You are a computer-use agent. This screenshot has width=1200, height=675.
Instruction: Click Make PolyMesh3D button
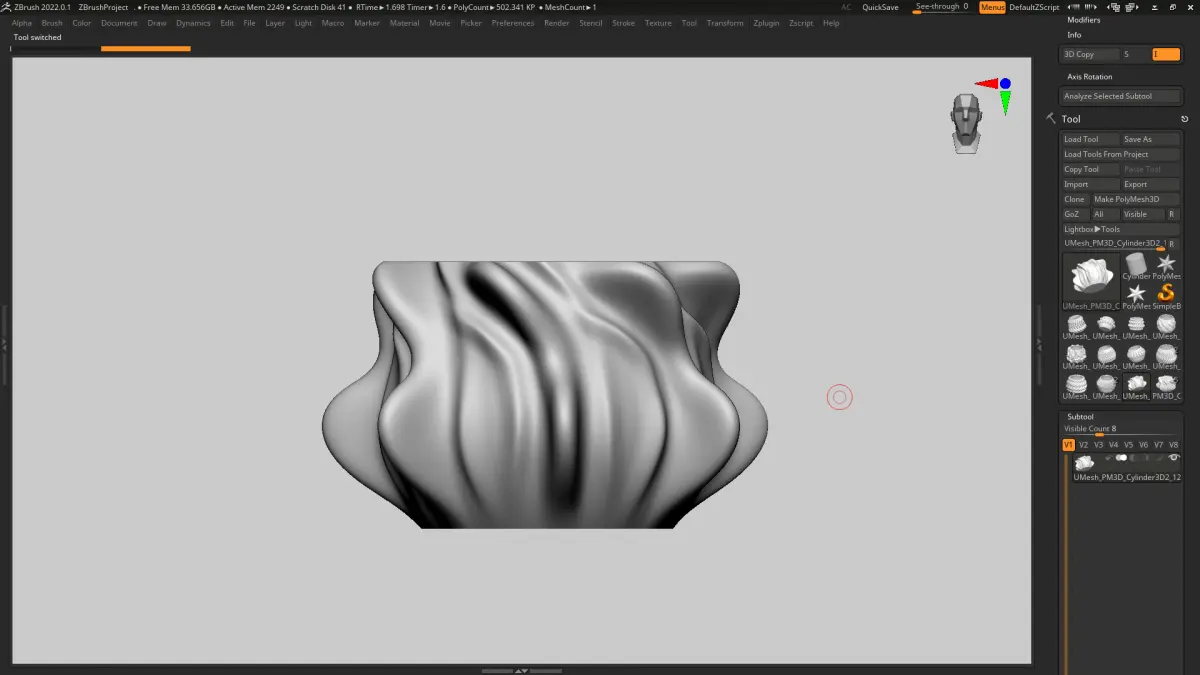pyautogui.click(x=1136, y=199)
